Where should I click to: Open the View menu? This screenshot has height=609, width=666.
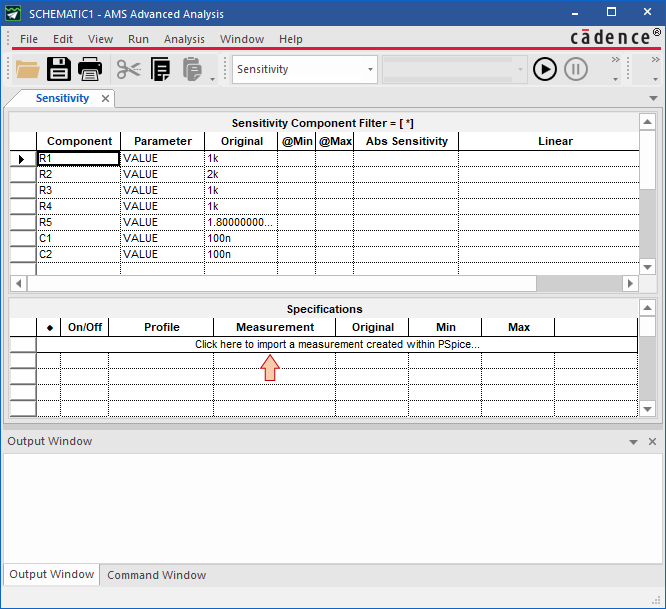click(100, 39)
